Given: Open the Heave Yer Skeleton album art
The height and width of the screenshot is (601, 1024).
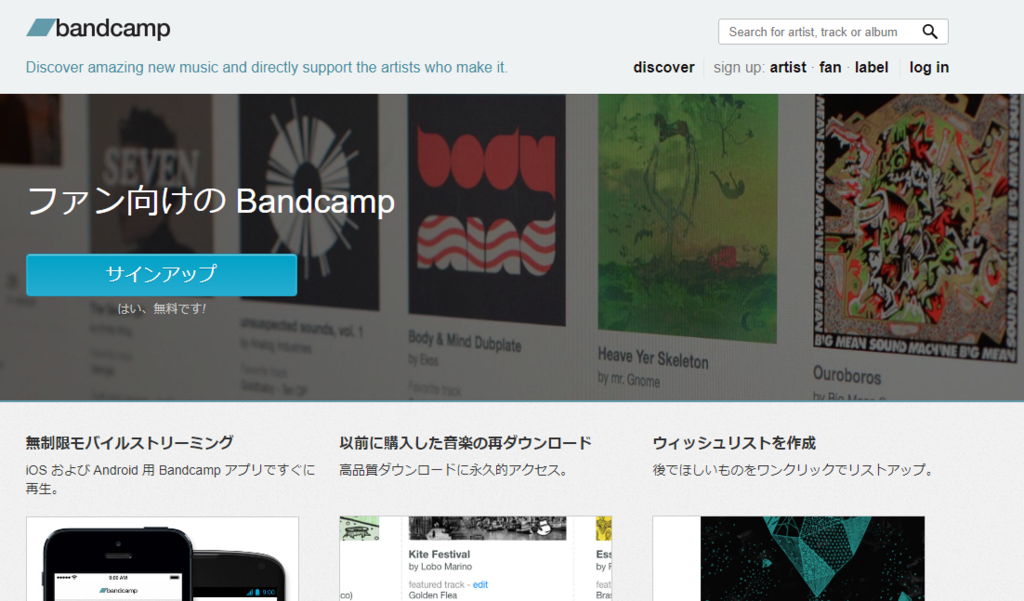Looking at the screenshot, I should click(688, 218).
